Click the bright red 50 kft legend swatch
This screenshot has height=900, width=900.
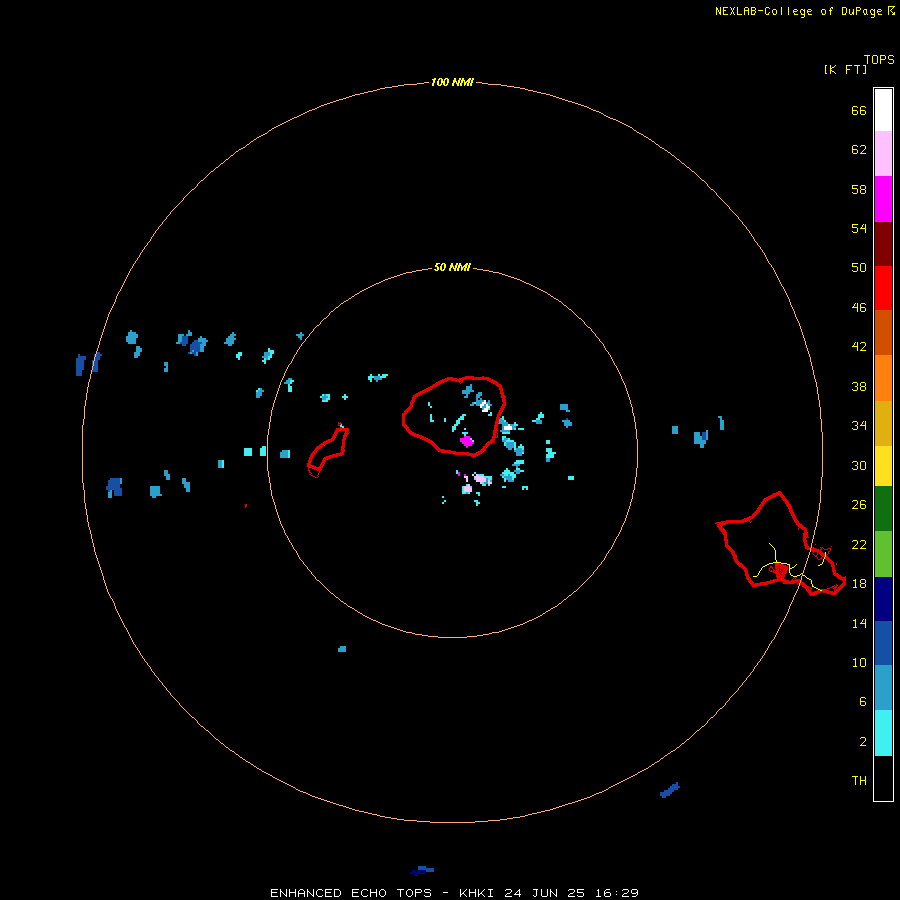tap(883, 288)
